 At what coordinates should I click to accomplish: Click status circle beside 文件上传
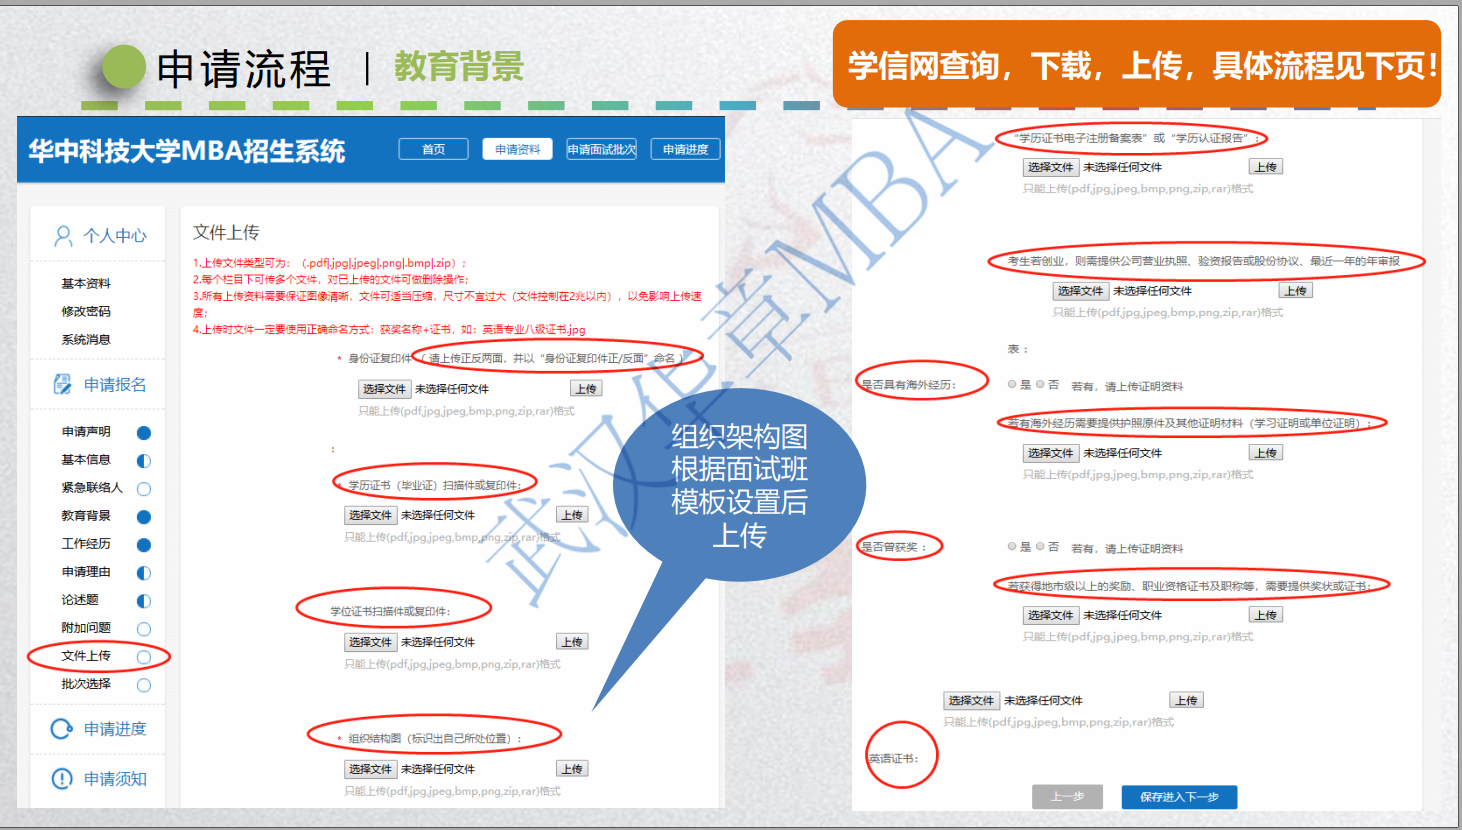[x=144, y=657]
